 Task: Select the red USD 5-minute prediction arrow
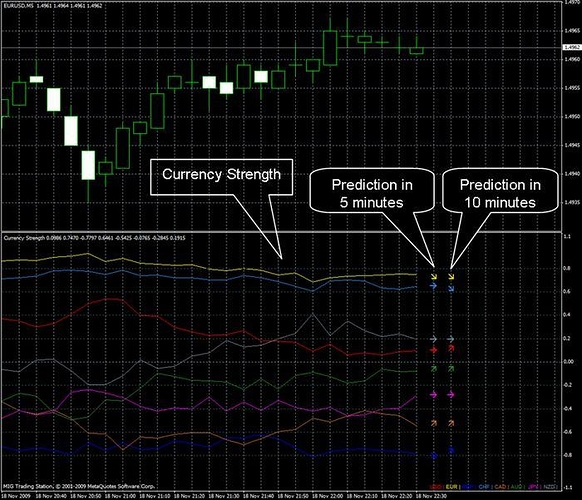click(433, 350)
